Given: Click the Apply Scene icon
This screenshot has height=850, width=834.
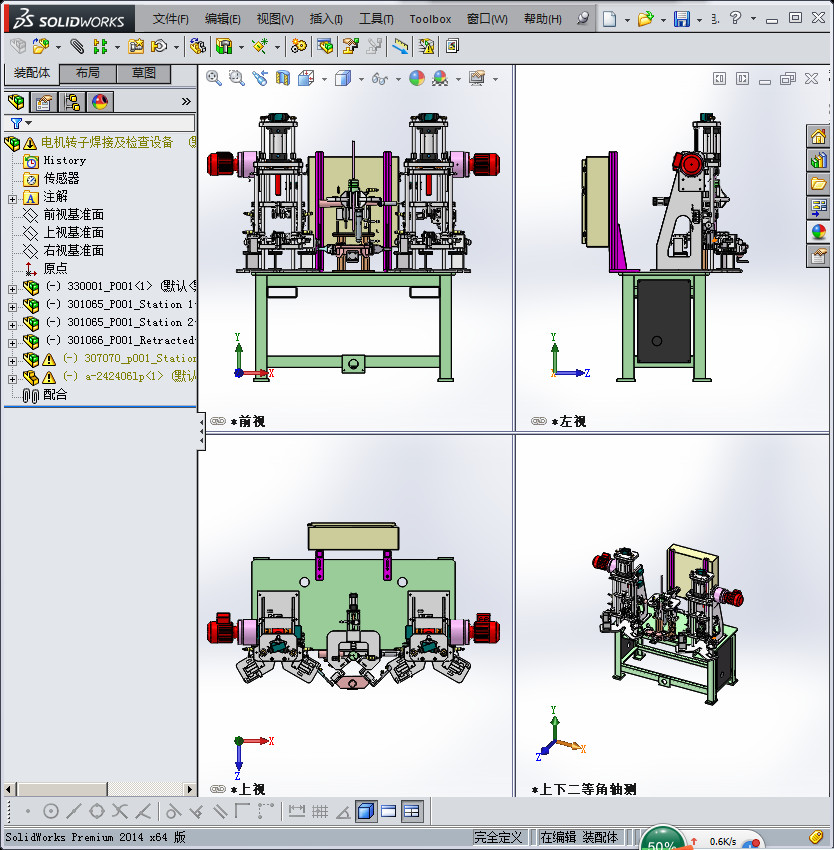Looking at the screenshot, I should coord(440,79).
